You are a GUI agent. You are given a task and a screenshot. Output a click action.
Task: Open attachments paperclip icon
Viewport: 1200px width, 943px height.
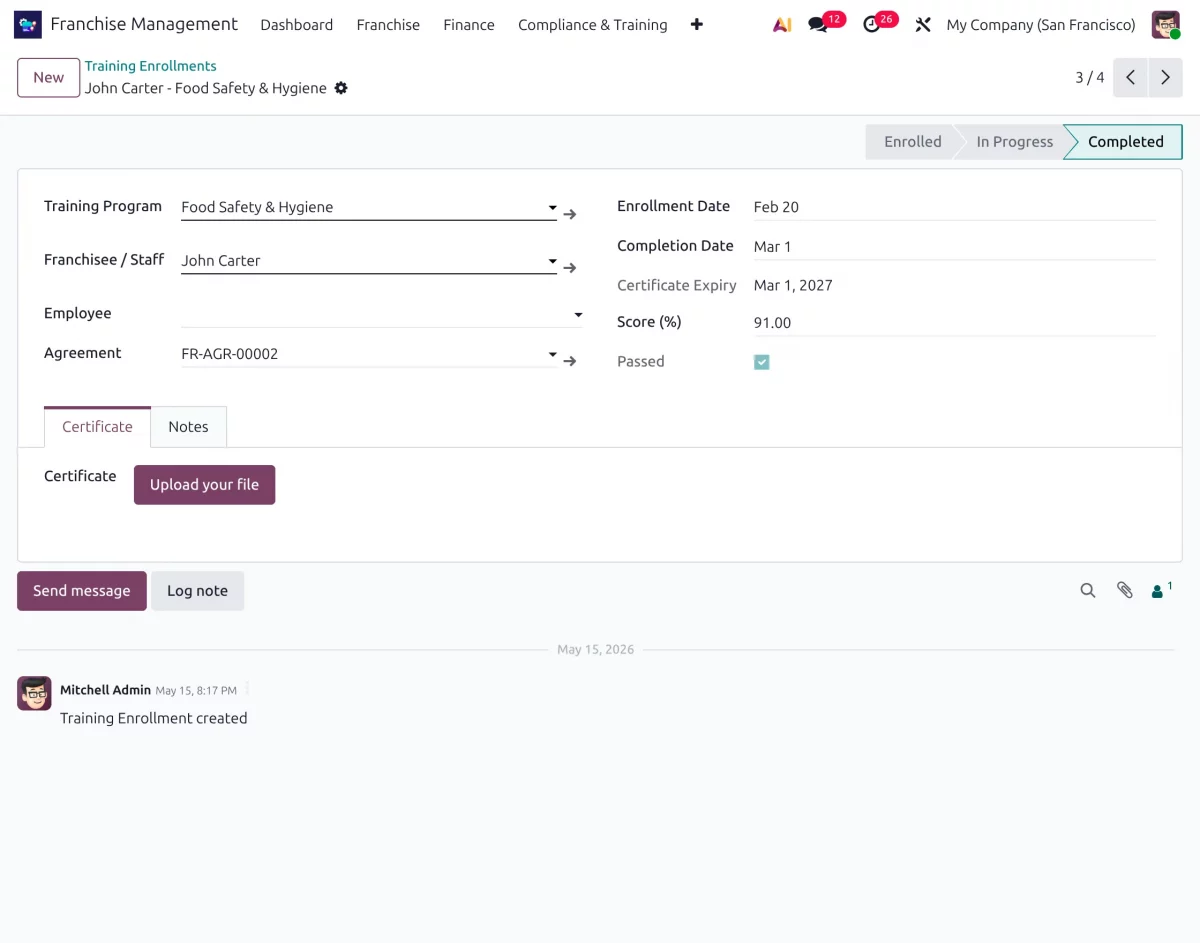(x=1125, y=591)
